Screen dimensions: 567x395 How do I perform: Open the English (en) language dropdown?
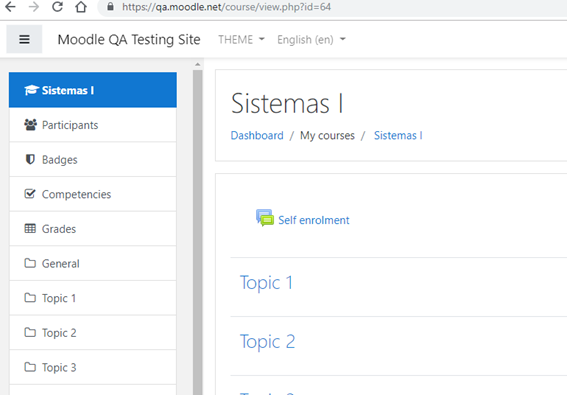(311, 39)
